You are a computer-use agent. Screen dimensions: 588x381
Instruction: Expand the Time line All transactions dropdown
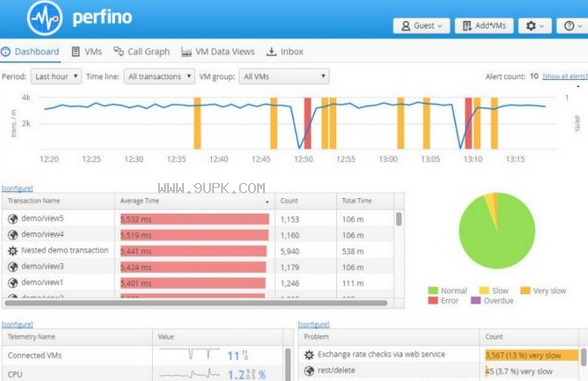coord(159,76)
